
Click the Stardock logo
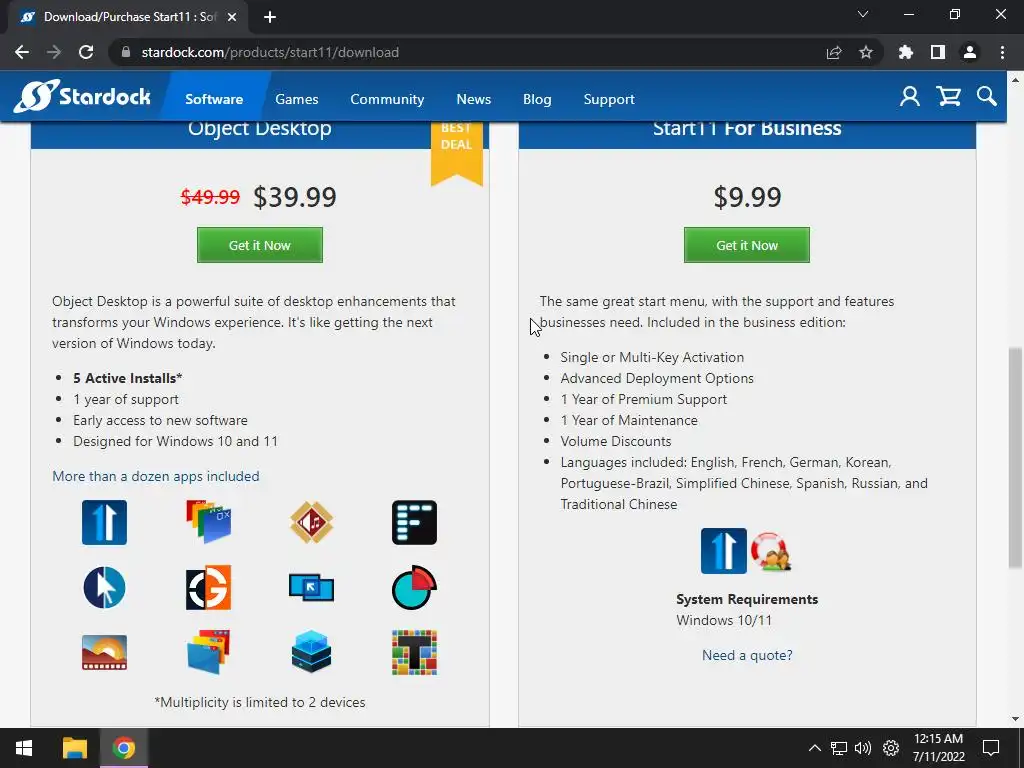click(x=82, y=97)
